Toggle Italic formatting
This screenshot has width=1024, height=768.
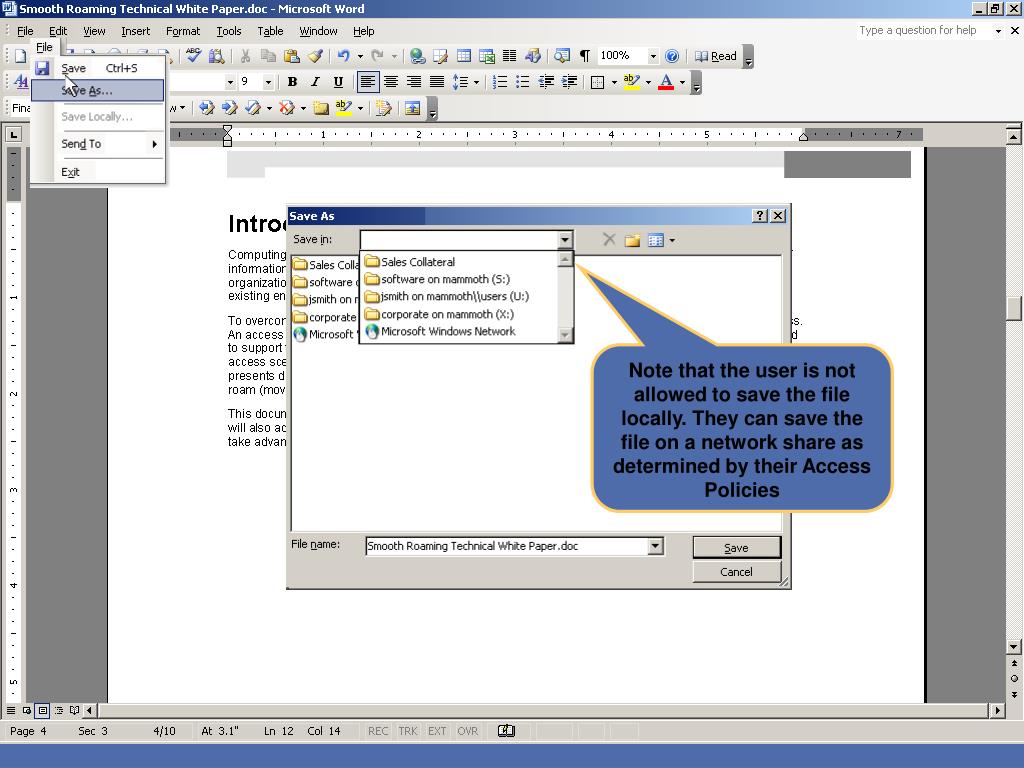click(x=315, y=82)
